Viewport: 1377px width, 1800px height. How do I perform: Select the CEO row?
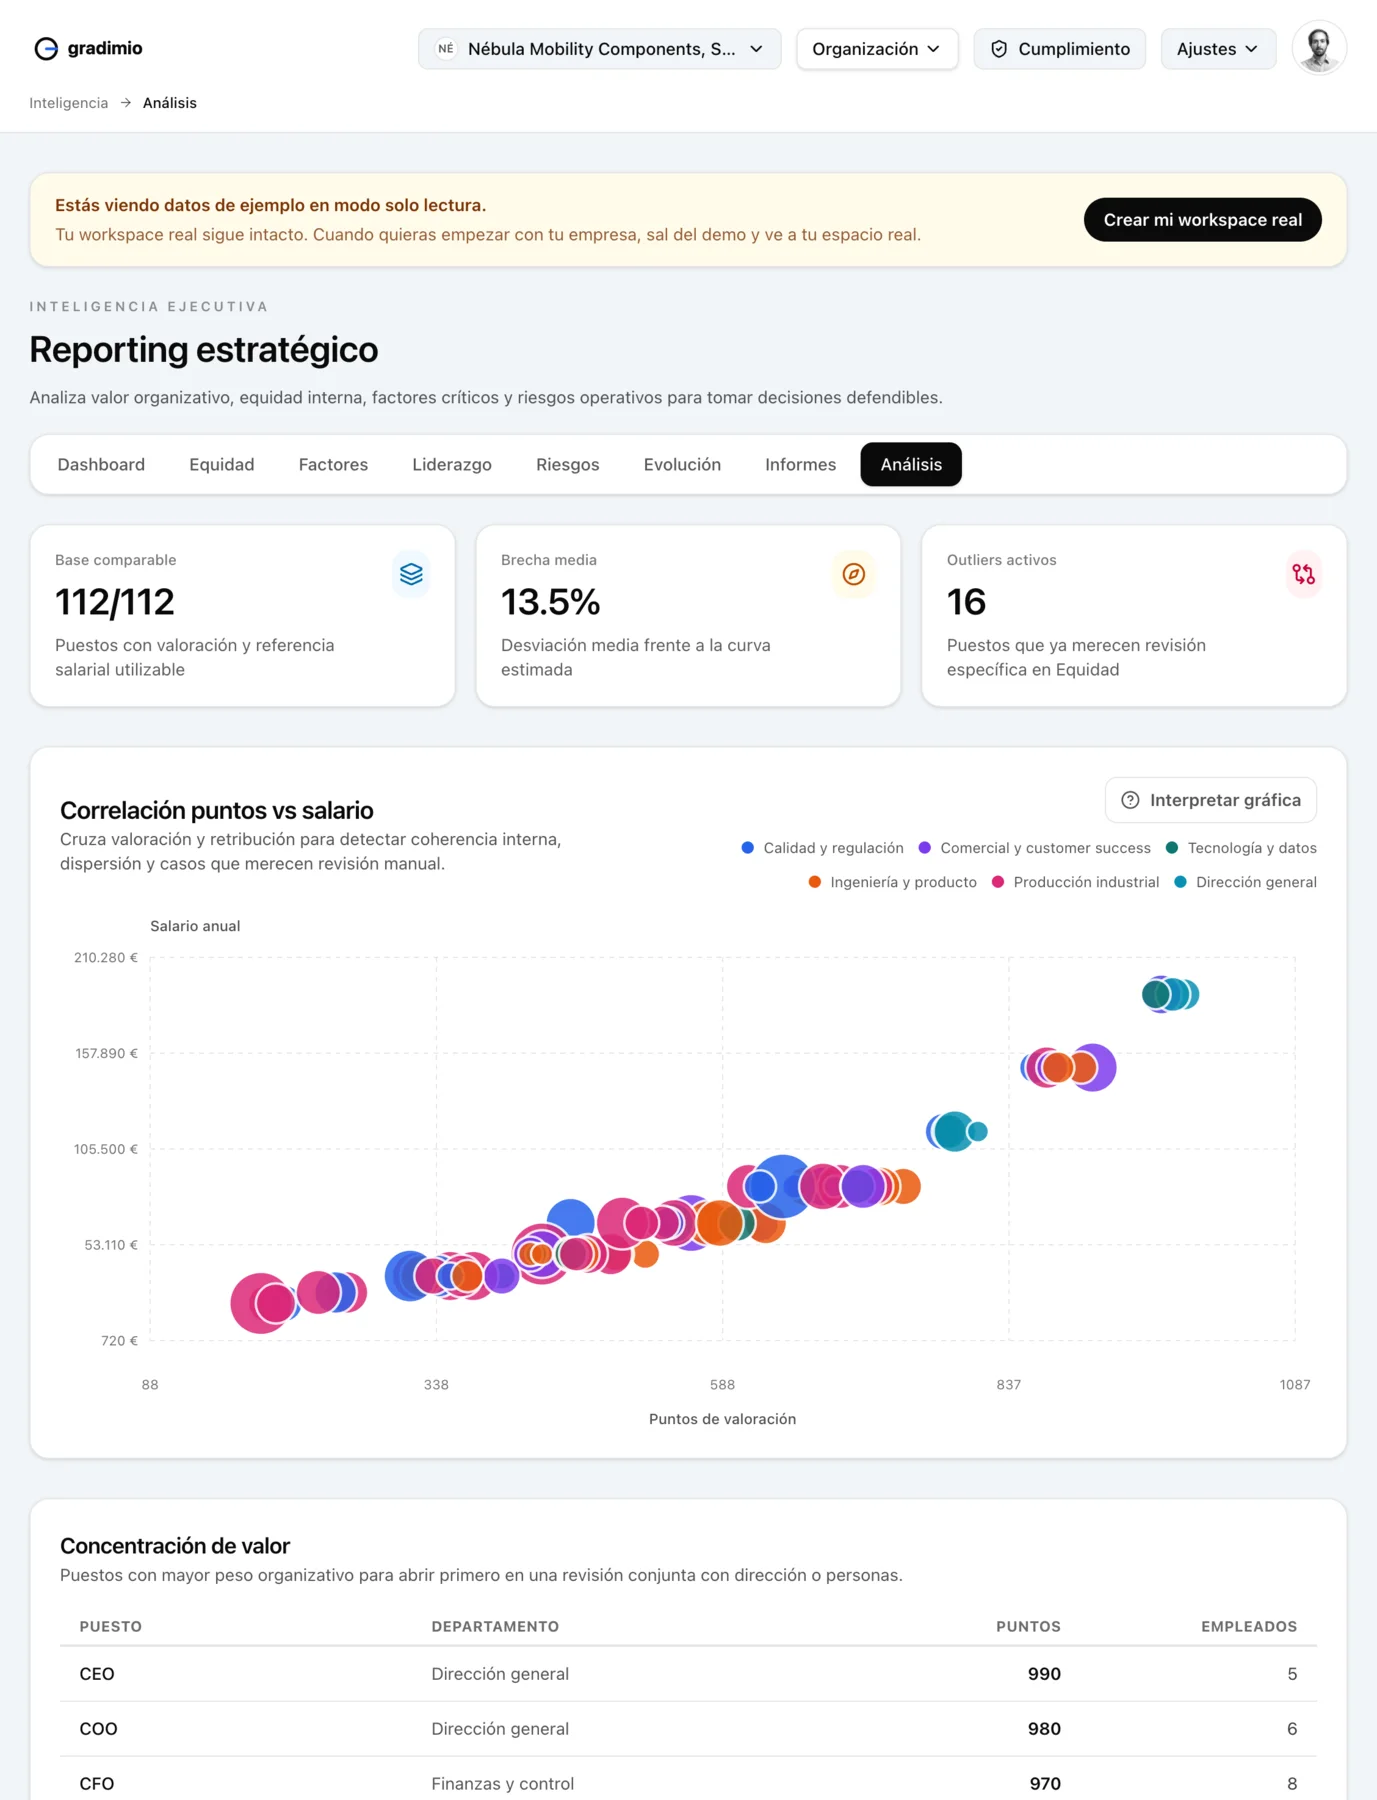point(688,1674)
